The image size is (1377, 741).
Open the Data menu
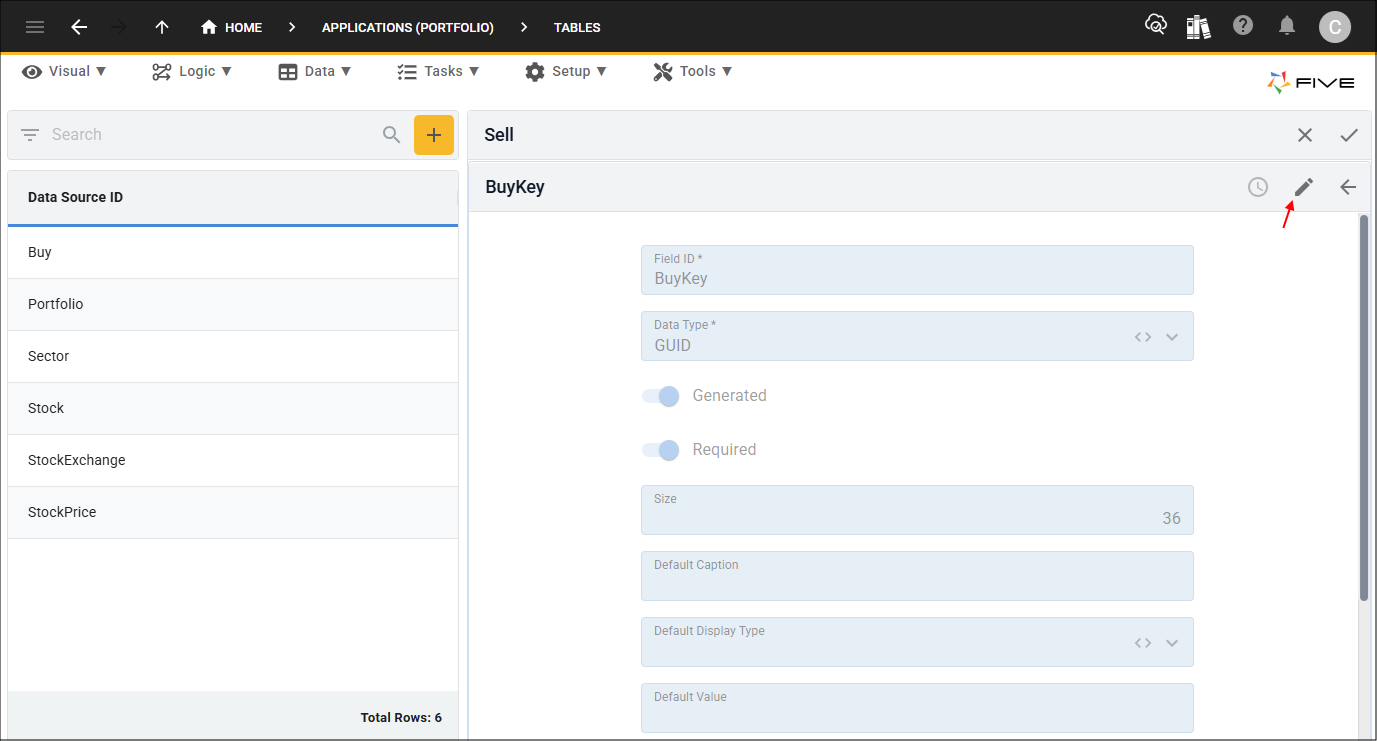(x=315, y=71)
